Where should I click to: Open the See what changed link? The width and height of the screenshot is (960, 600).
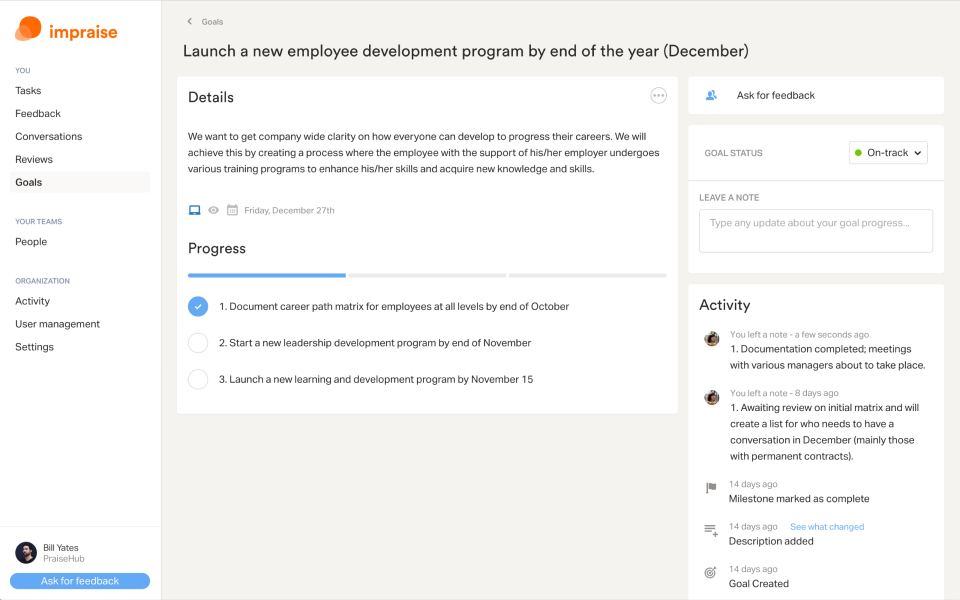pyautogui.click(x=827, y=527)
